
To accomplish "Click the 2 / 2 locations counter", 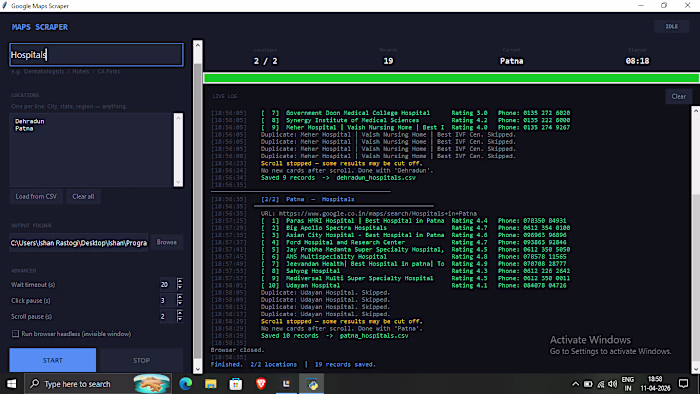I will pyautogui.click(x=266, y=61).
